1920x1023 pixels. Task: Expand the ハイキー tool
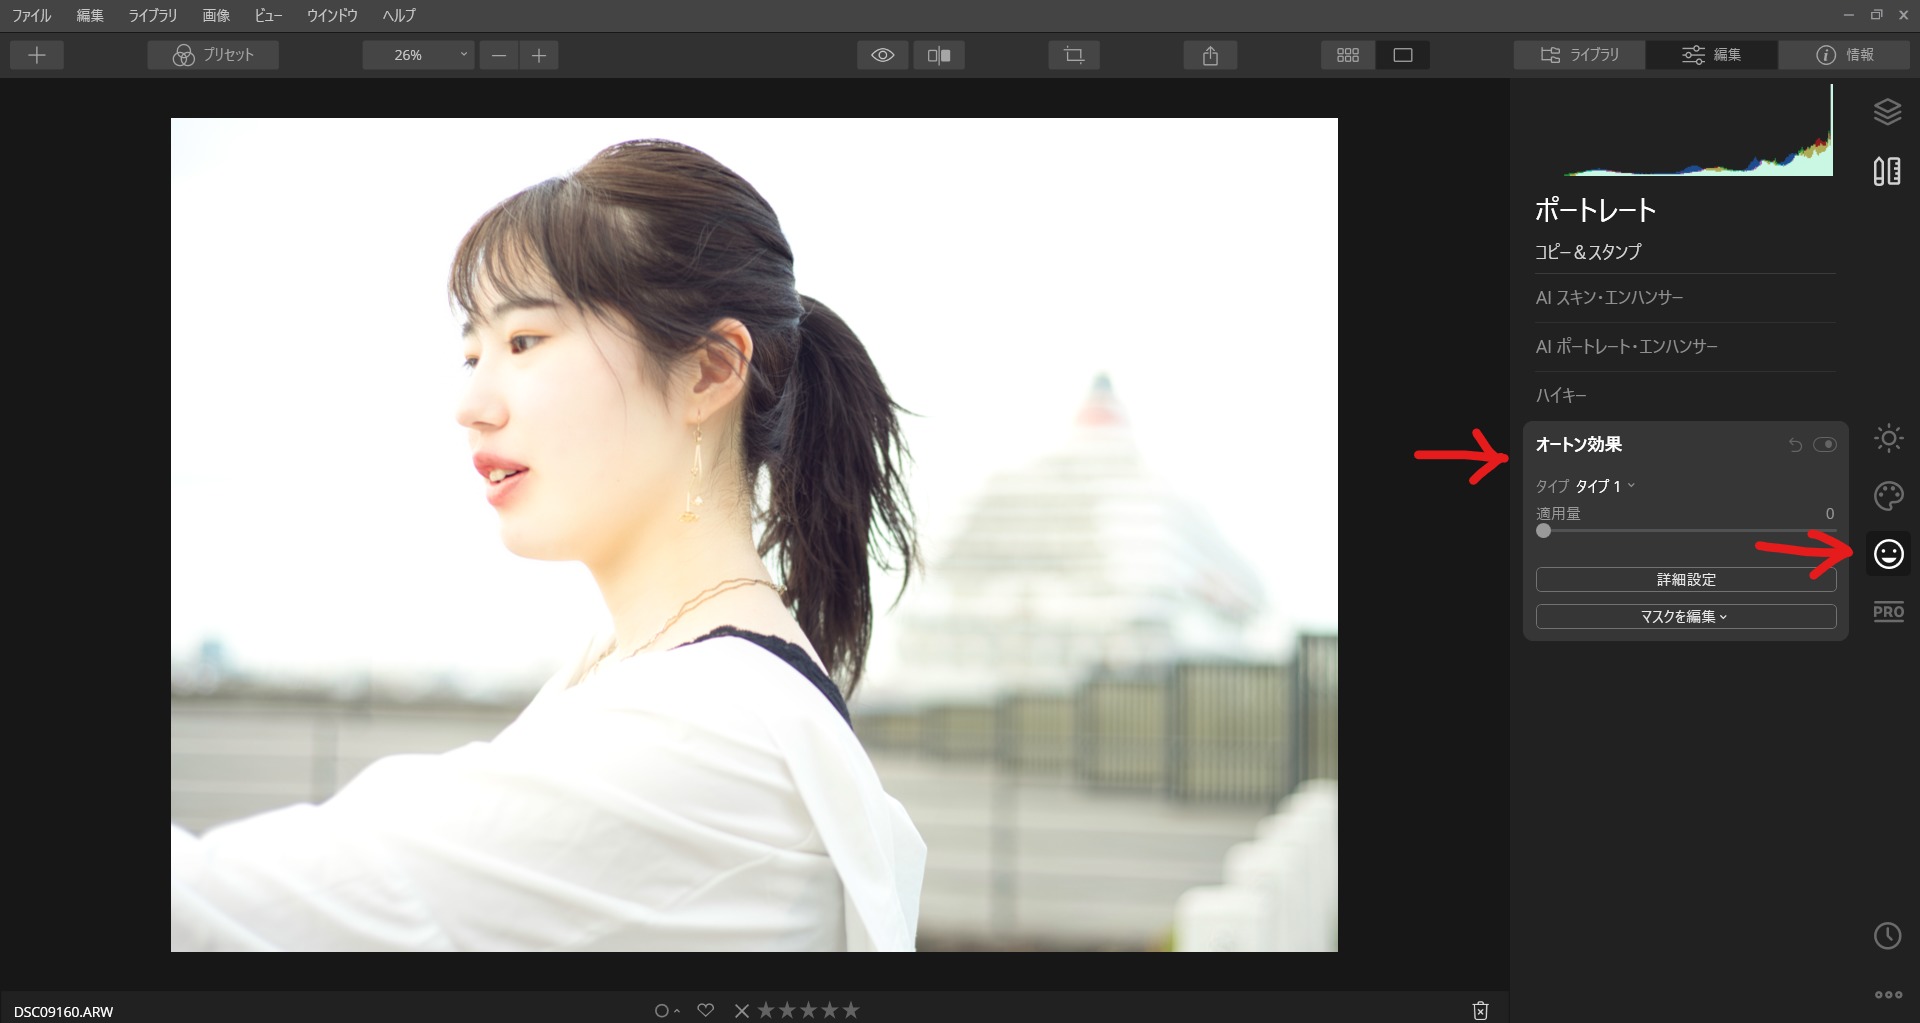click(x=1561, y=396)
